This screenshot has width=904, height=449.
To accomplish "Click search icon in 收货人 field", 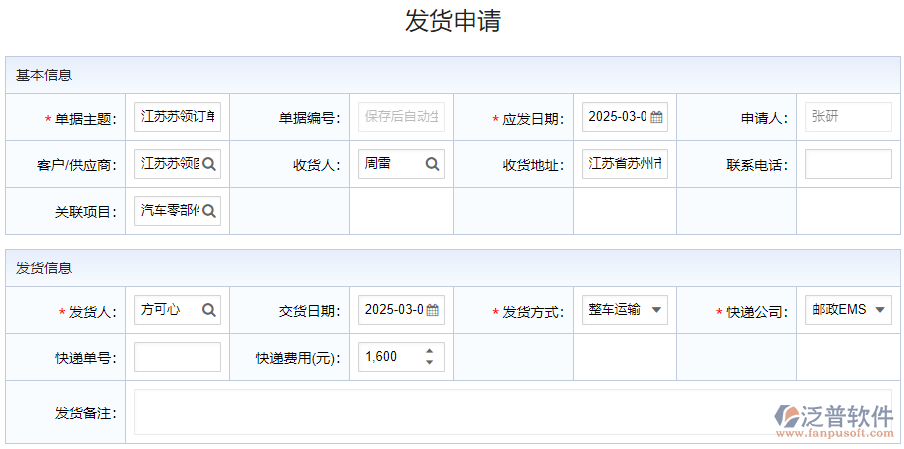I will (x=432, y=164).
